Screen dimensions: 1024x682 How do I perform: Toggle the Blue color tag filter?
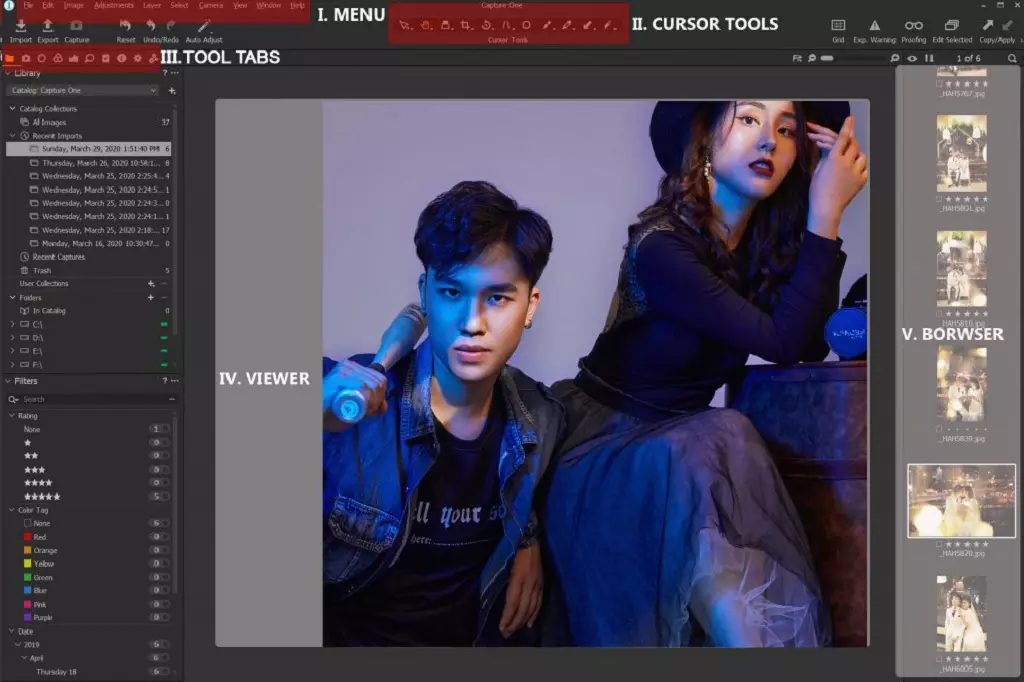tap(159, 591)
